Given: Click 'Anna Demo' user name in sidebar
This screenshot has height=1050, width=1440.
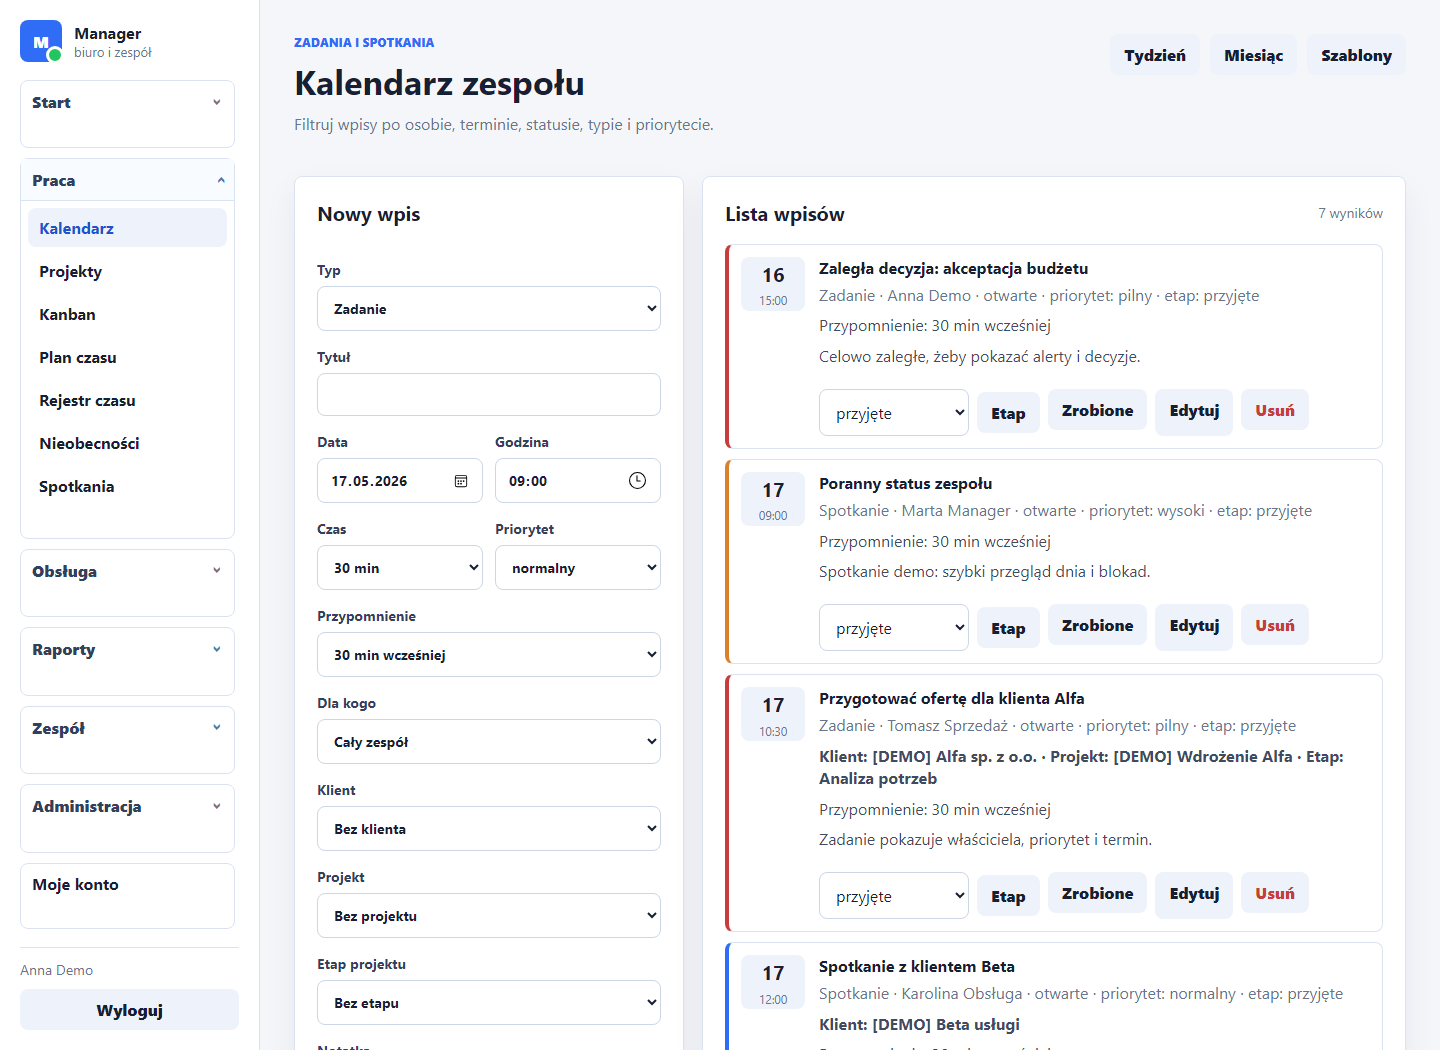Looking at the screenshot, I should 56,970.
